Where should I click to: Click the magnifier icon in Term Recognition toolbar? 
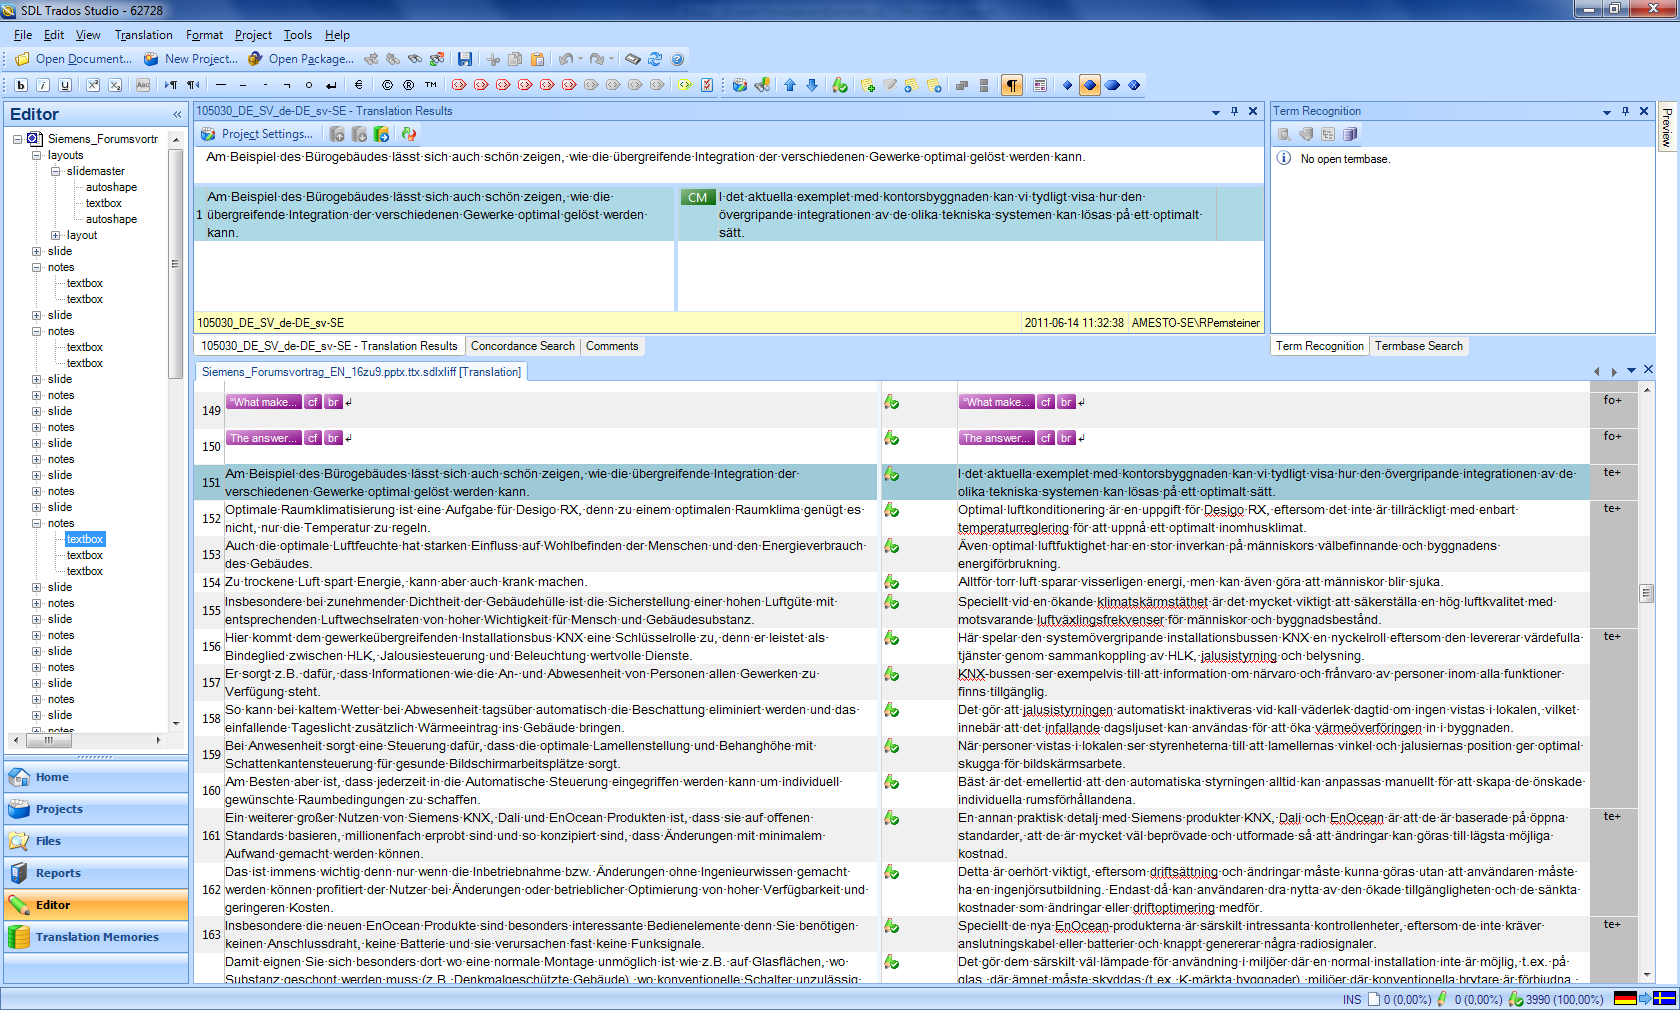(1284, 134)
